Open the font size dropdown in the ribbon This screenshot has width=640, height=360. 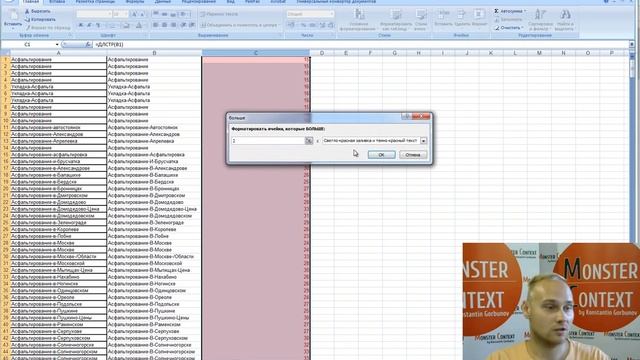125,14
